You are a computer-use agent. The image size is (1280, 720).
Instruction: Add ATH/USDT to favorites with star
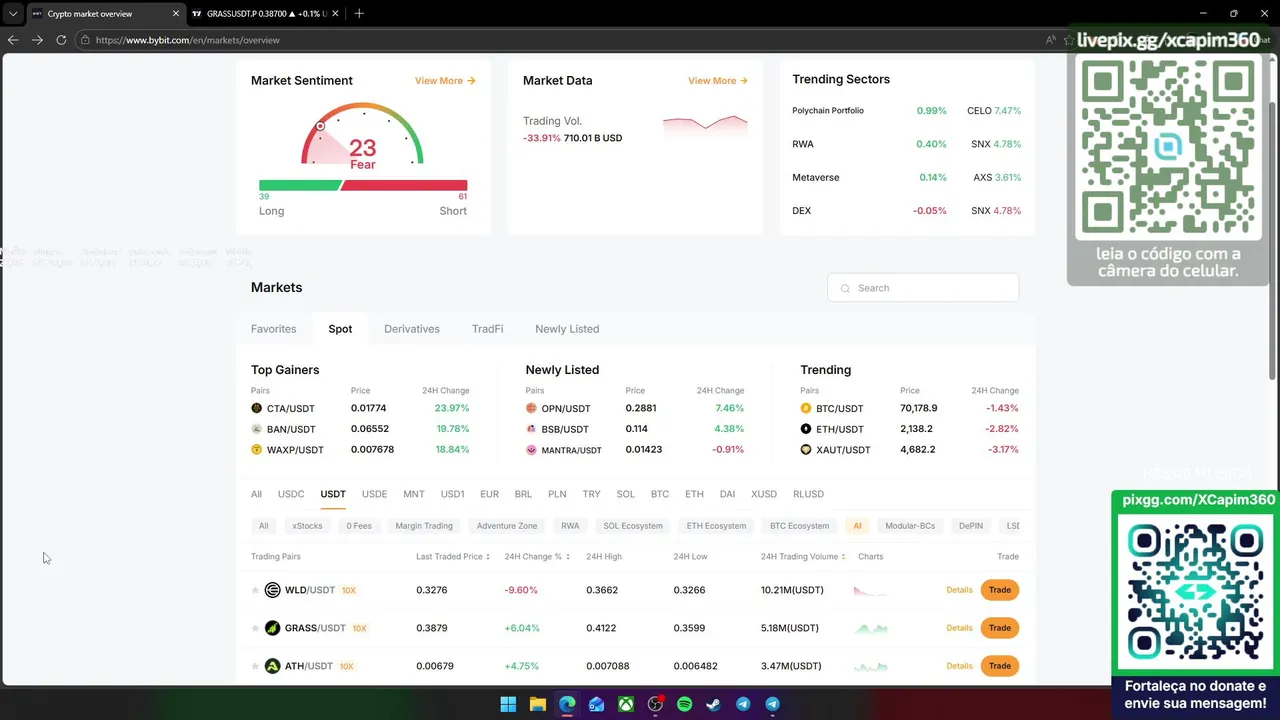(255, 666)
